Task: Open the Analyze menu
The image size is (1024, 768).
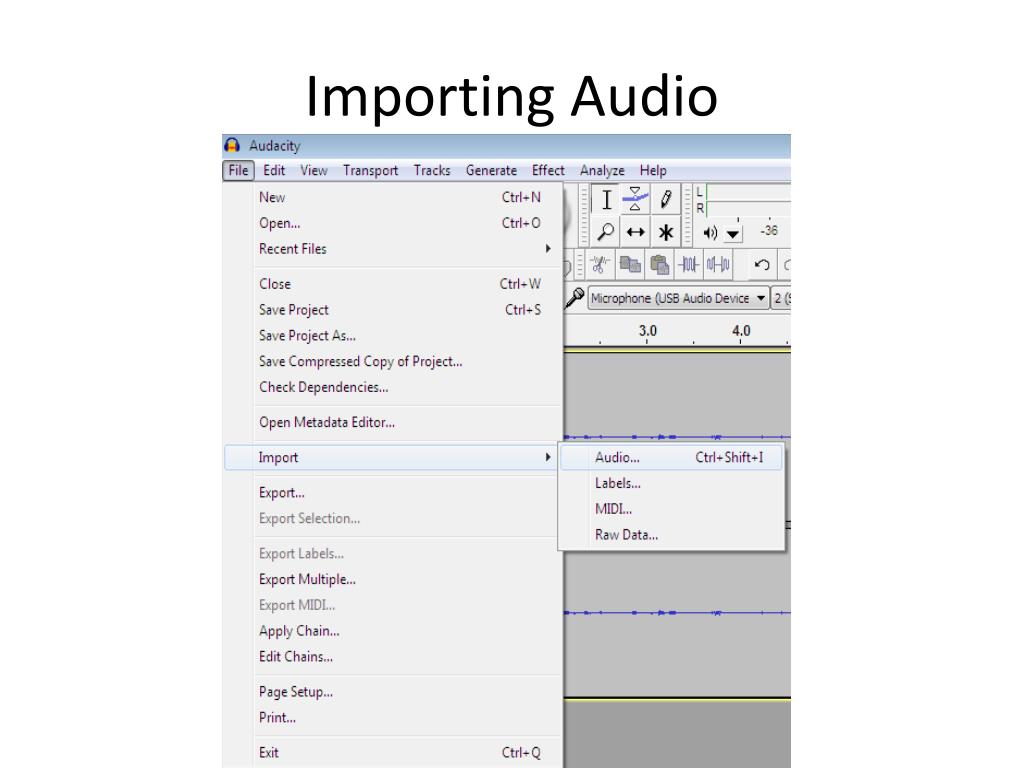Action: point(602,170)
